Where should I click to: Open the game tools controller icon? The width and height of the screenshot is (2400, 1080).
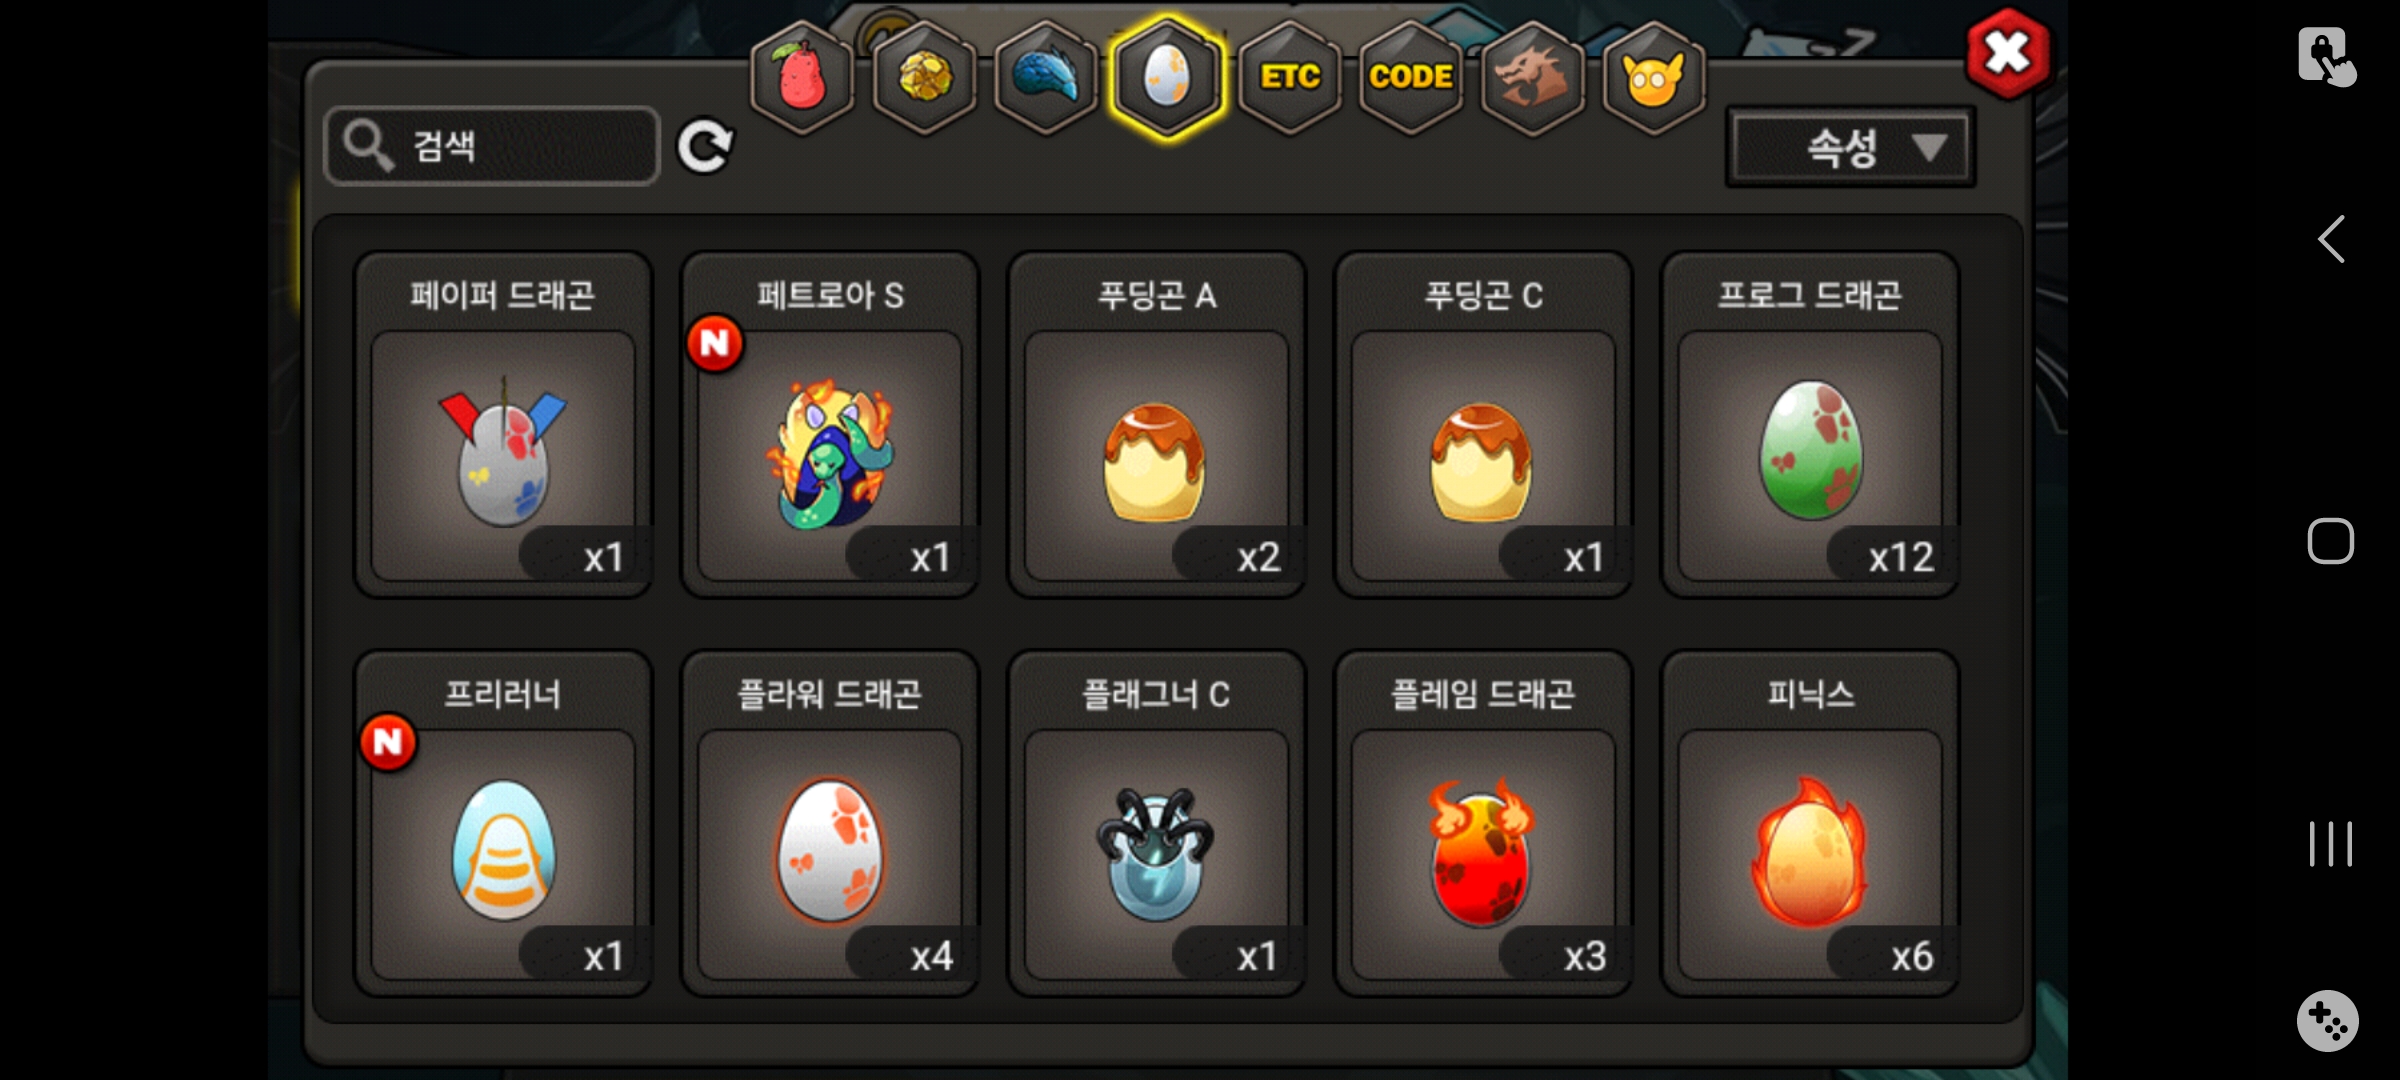coord(2328,1021)
